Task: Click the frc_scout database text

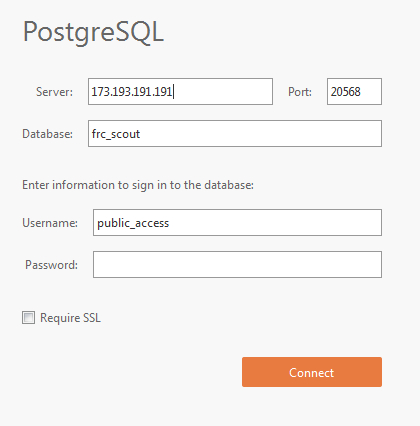Action: click(116, 134)
